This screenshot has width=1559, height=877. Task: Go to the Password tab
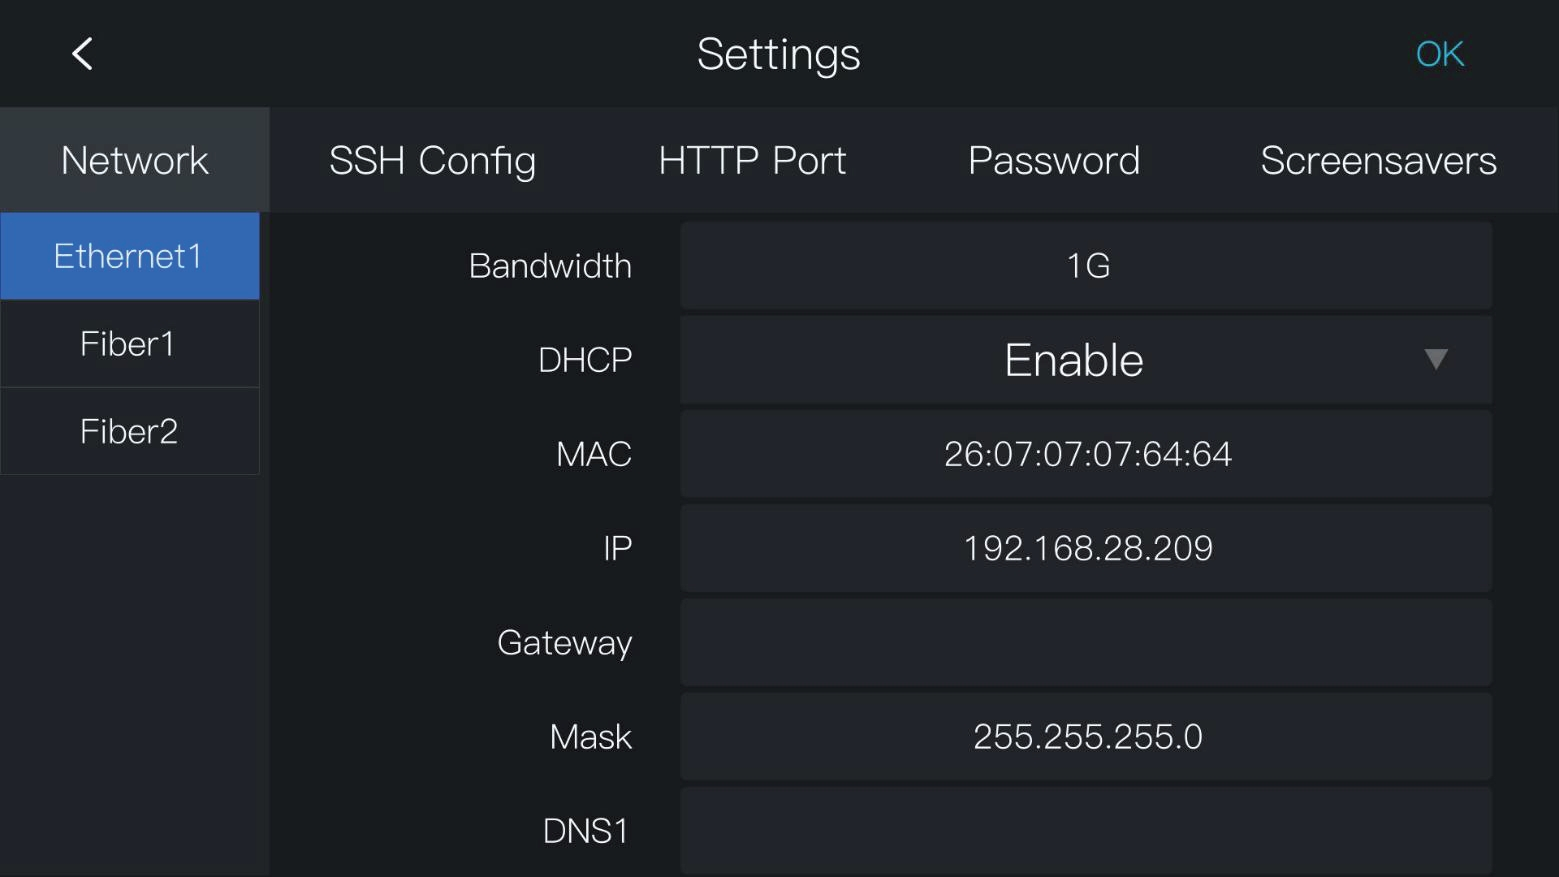click(x=1054, y=160)
